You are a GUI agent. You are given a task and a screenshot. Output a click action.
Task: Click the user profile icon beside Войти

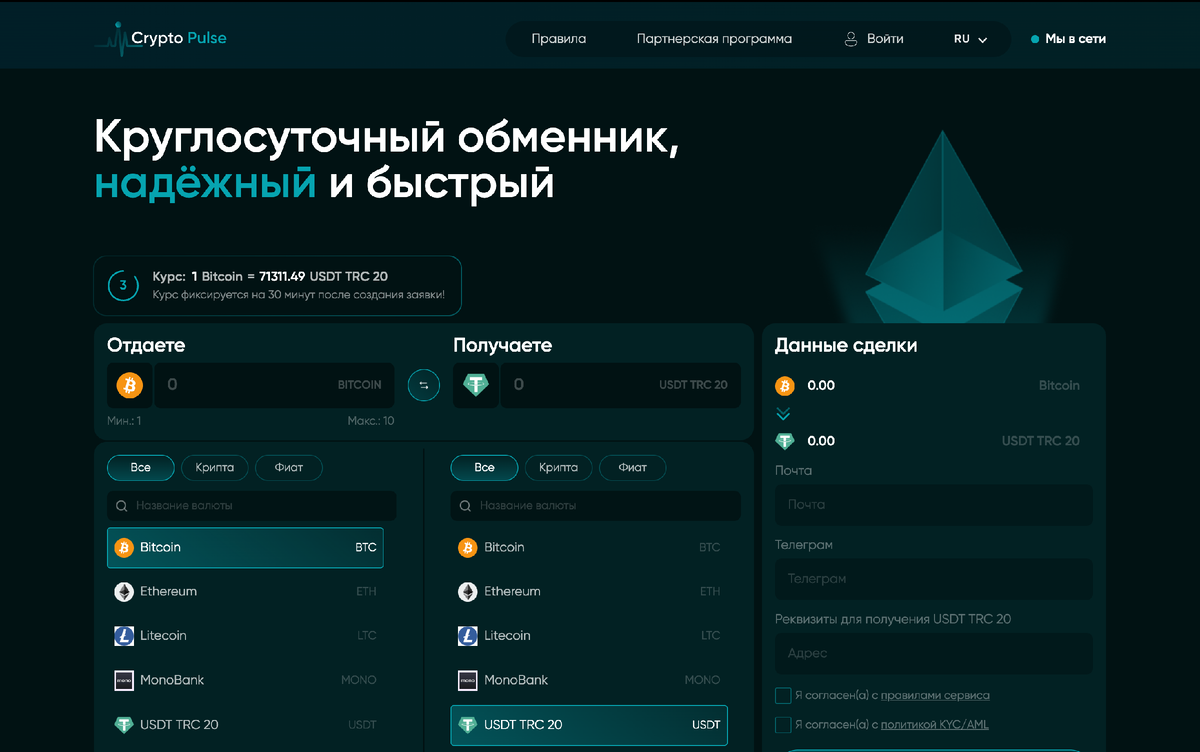[851, 39]
